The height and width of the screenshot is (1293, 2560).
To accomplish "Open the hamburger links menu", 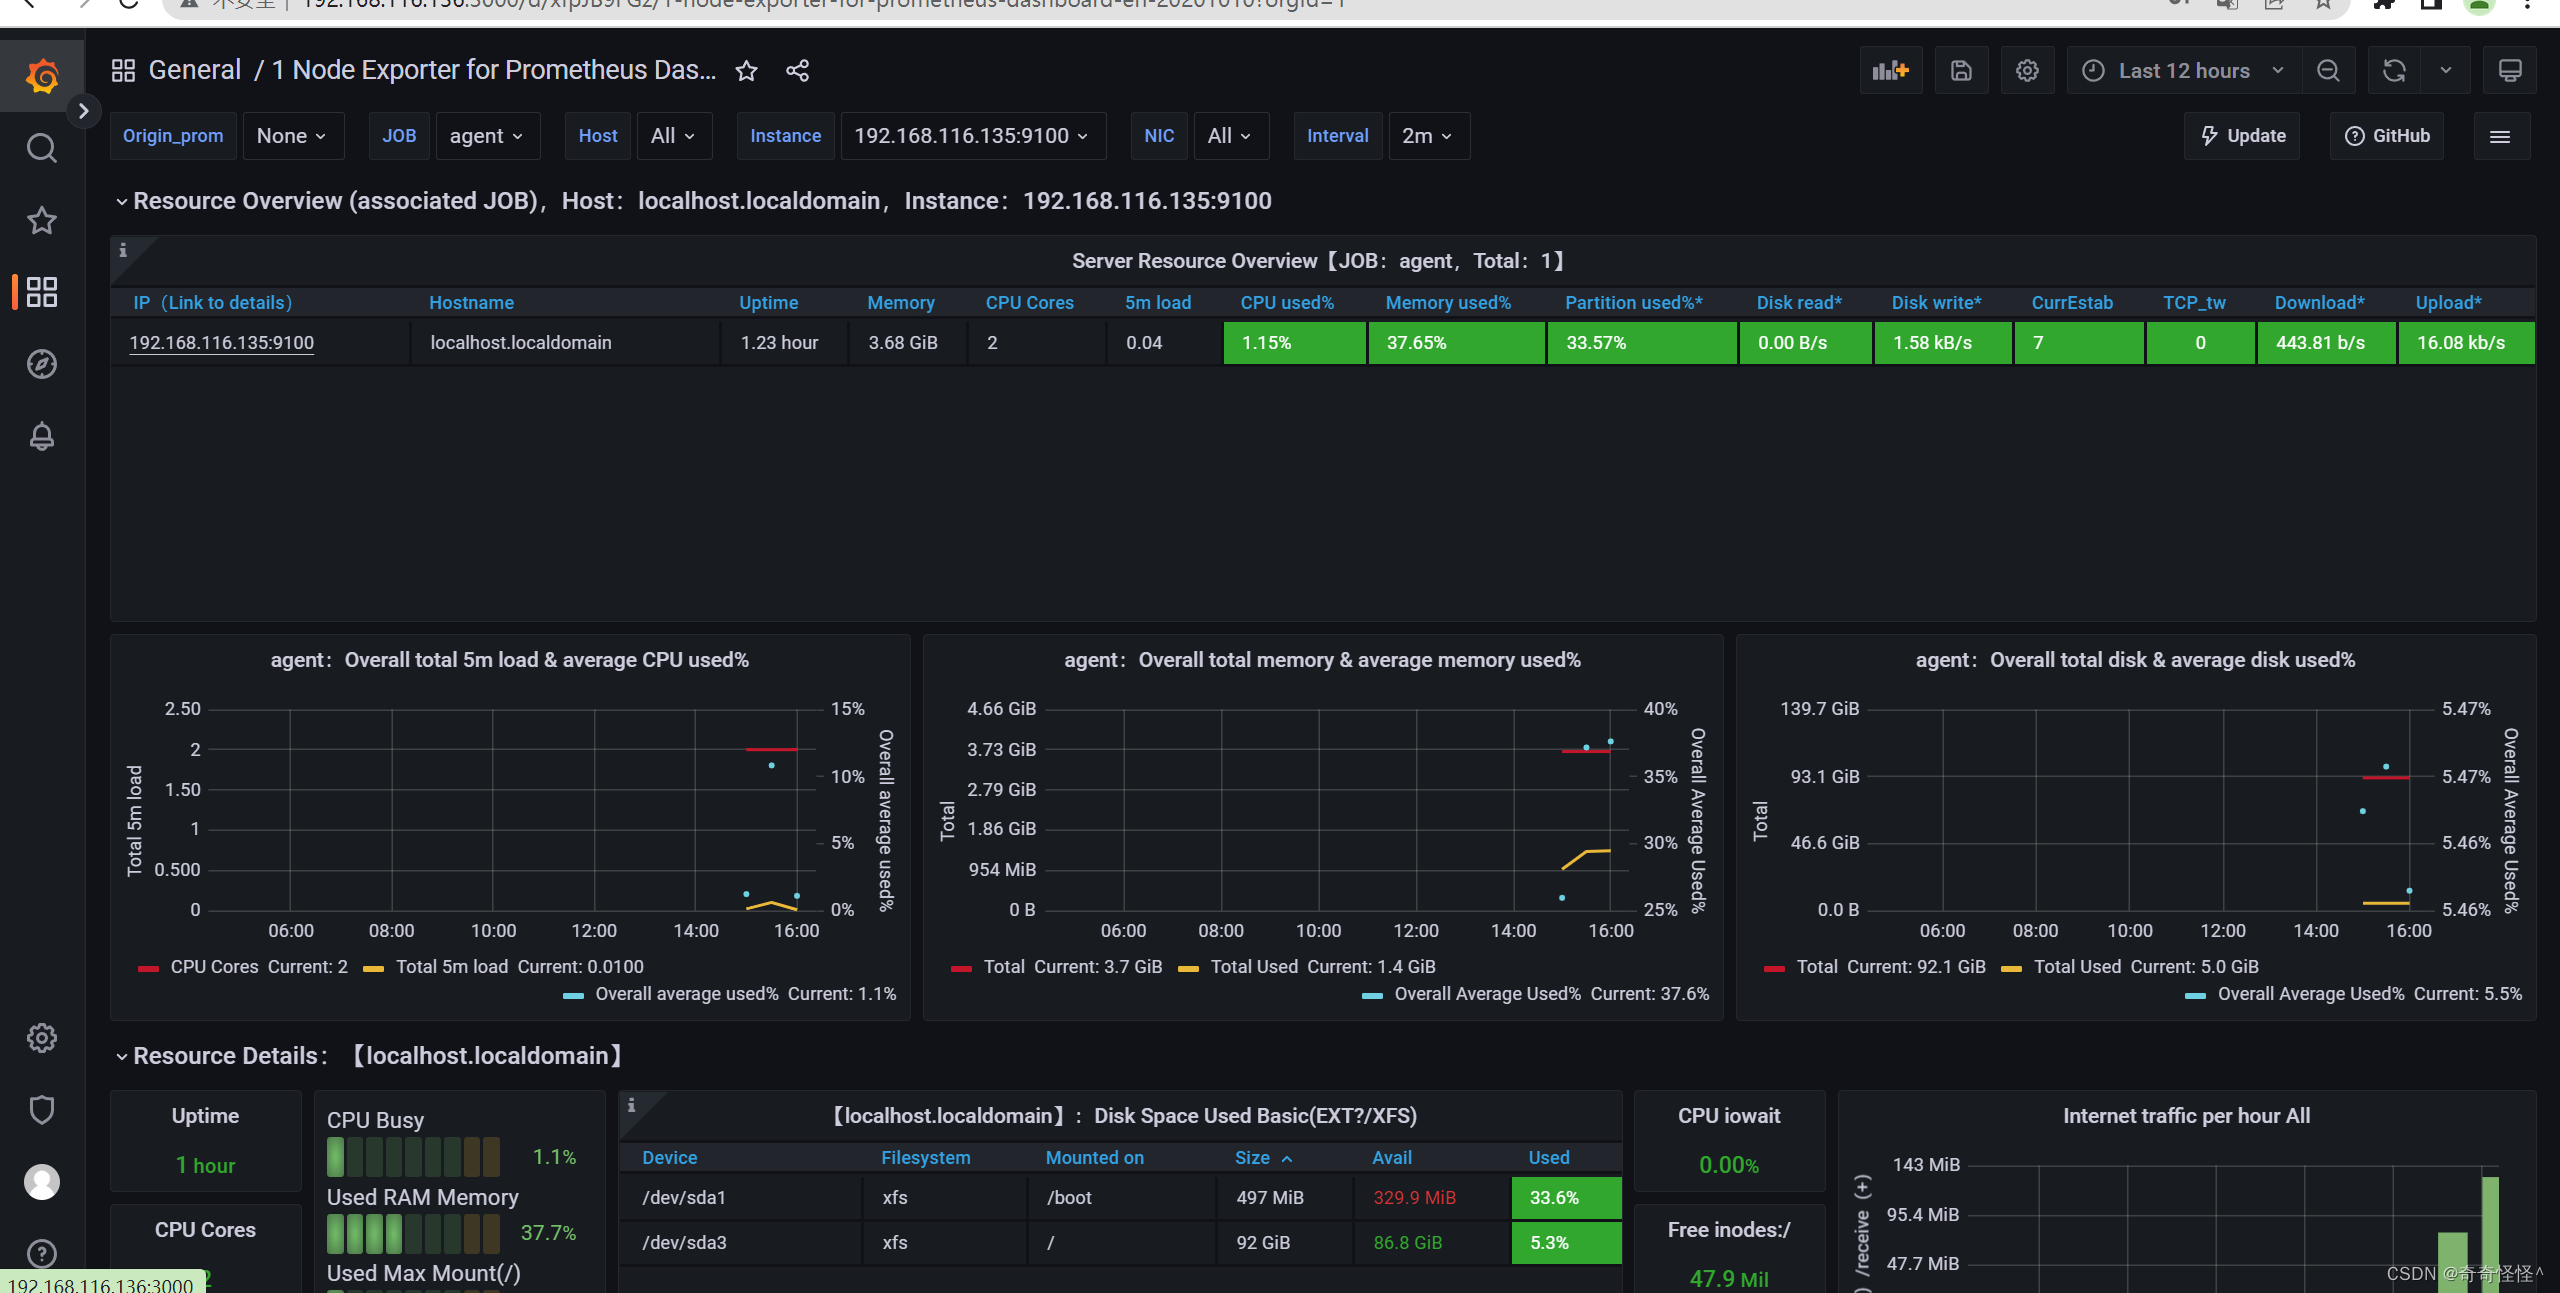I will coord(2500,136).
